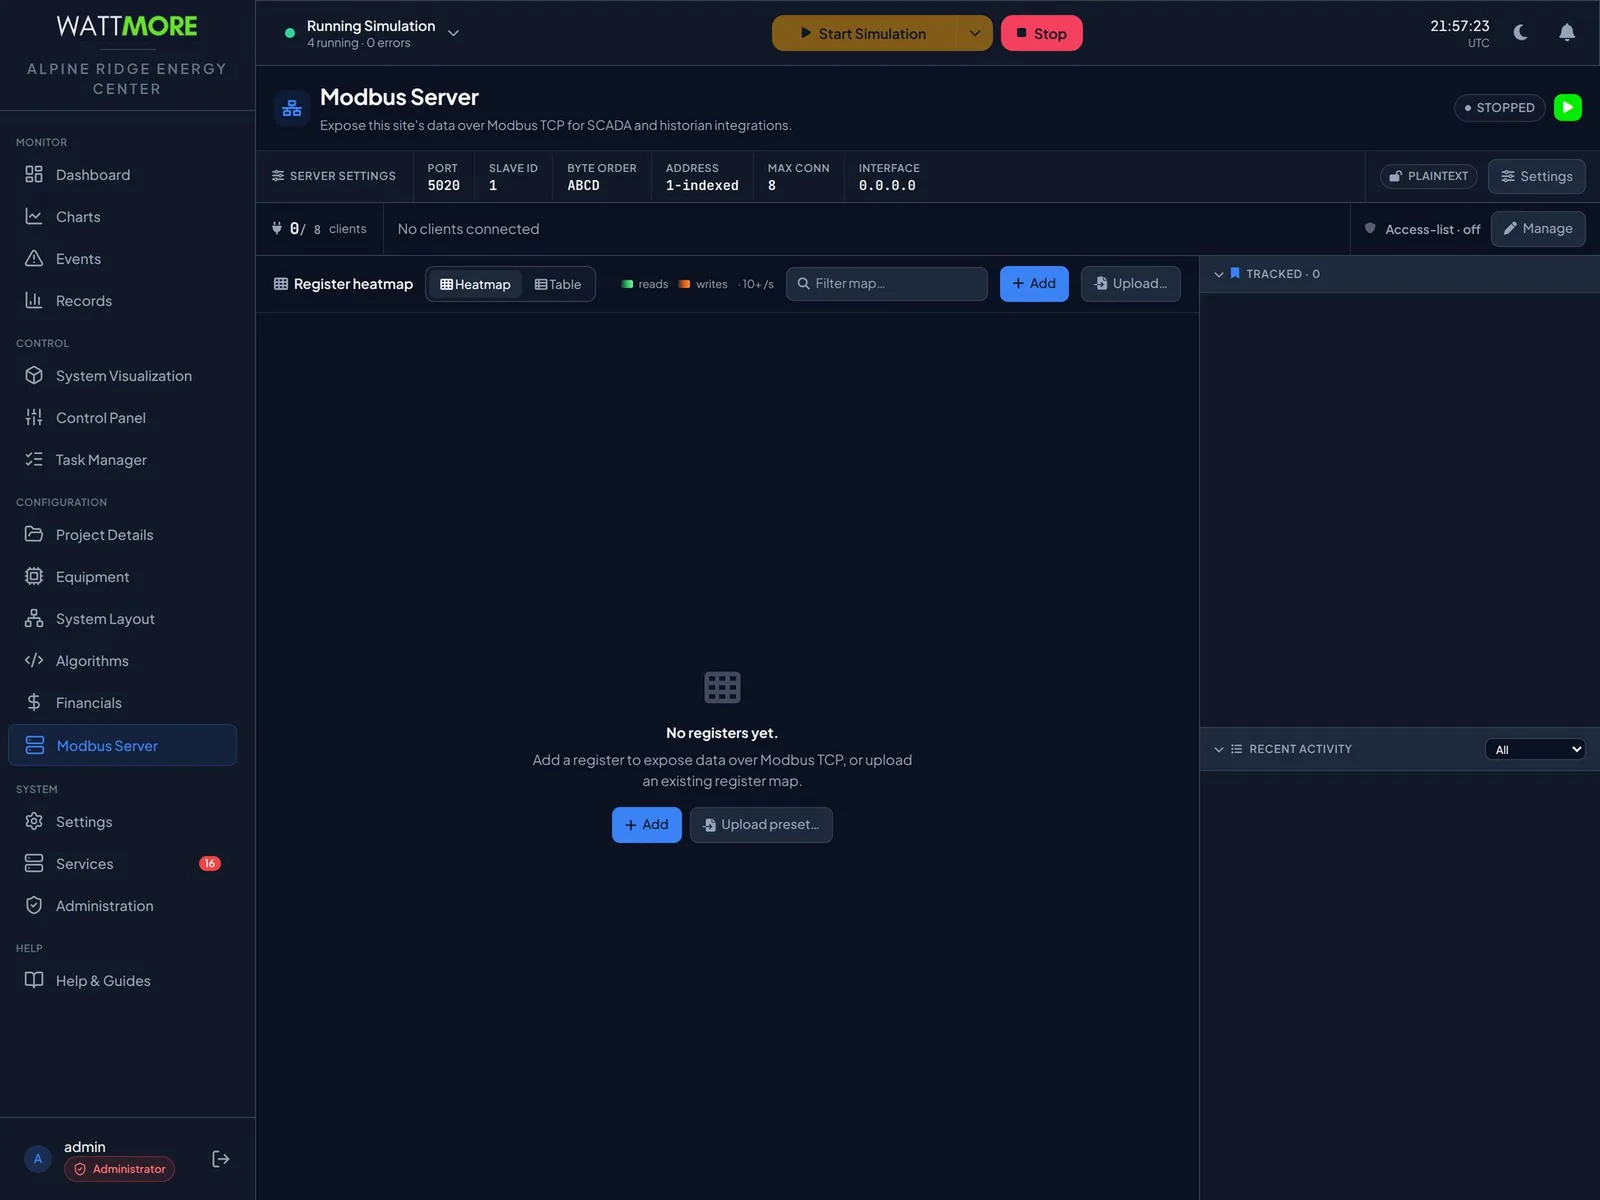Expand the Running Simulation status dropdown
This screenshot has width=1600, height=1200.
pyautogui.click(x=453, y=33)
